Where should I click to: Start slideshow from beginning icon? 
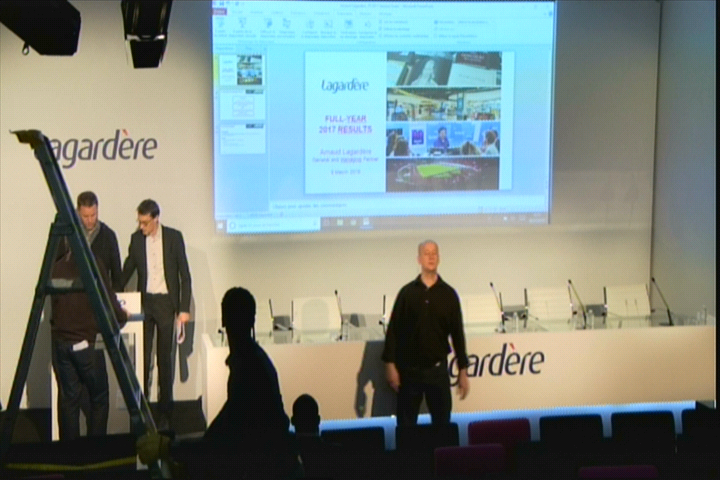pyautogui.click(x=219, y=24)
